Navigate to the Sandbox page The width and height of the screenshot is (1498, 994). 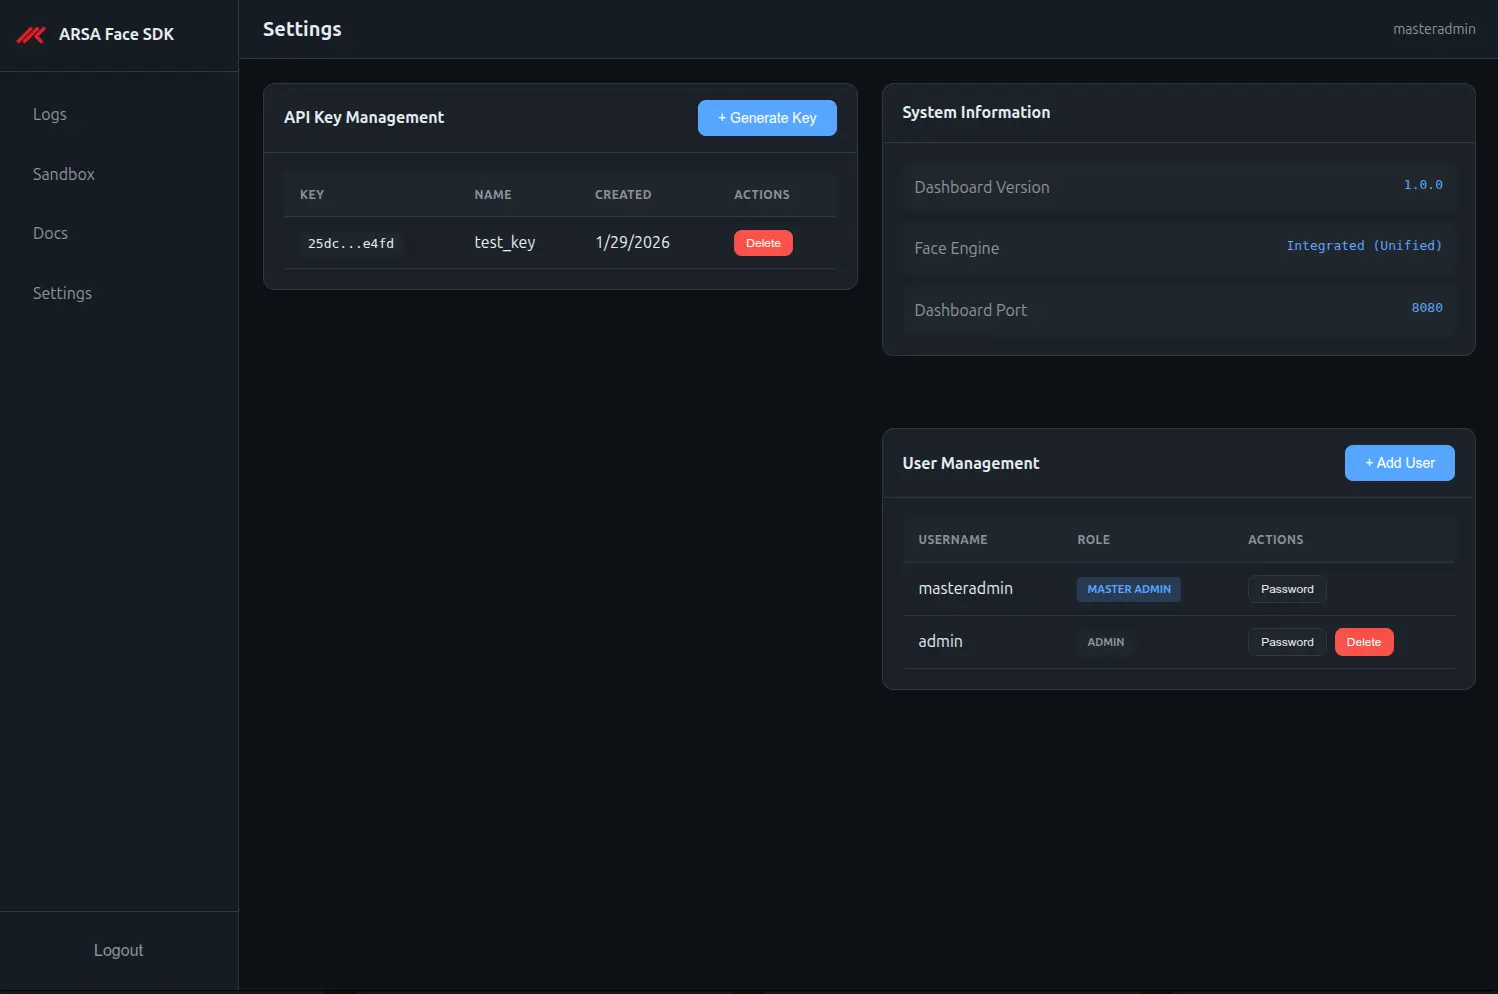(63, 174)
